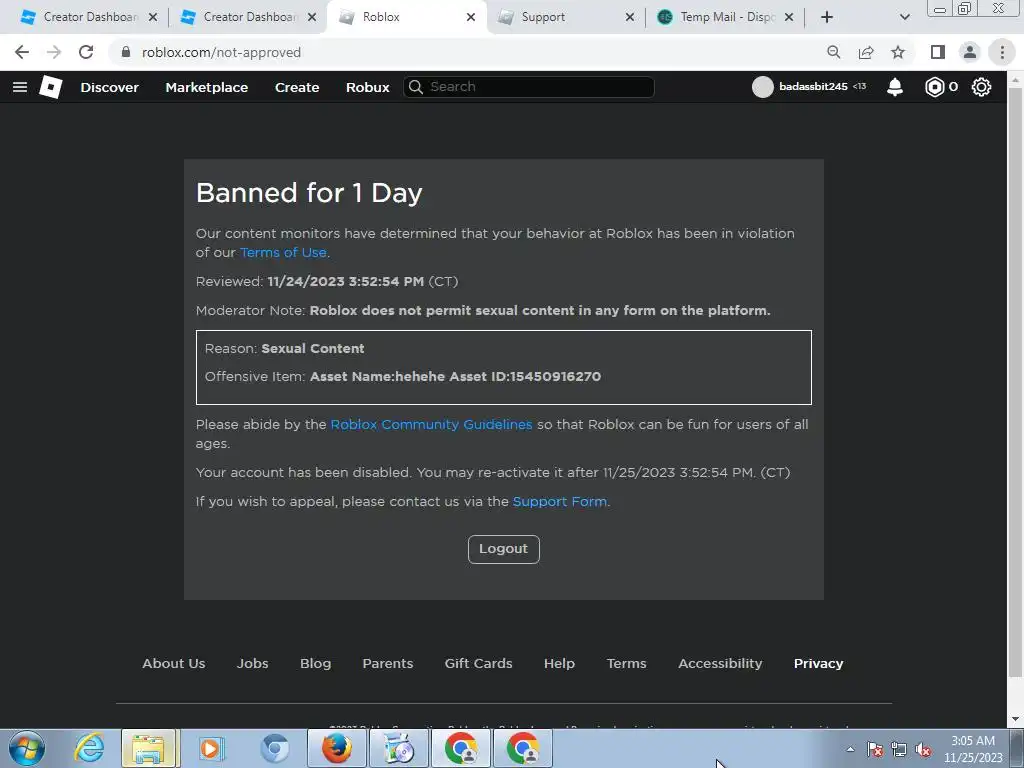Open the Windows Start button
Screen dimensions: 1024x768
27,748
